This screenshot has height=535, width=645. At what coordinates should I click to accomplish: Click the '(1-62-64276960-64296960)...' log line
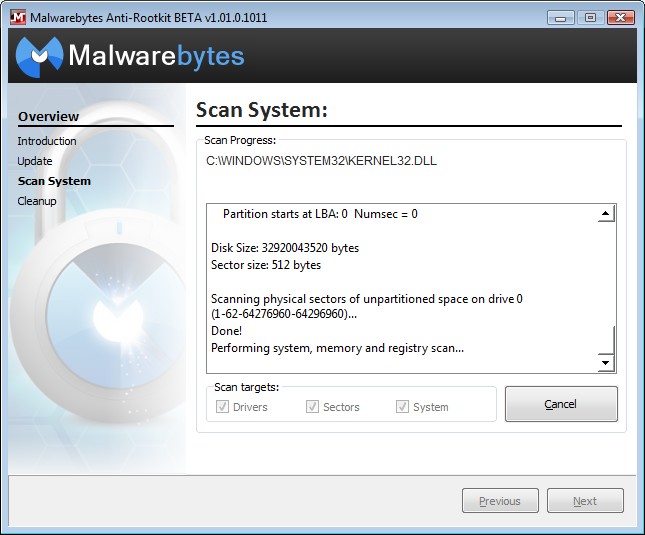pos(284,314)
